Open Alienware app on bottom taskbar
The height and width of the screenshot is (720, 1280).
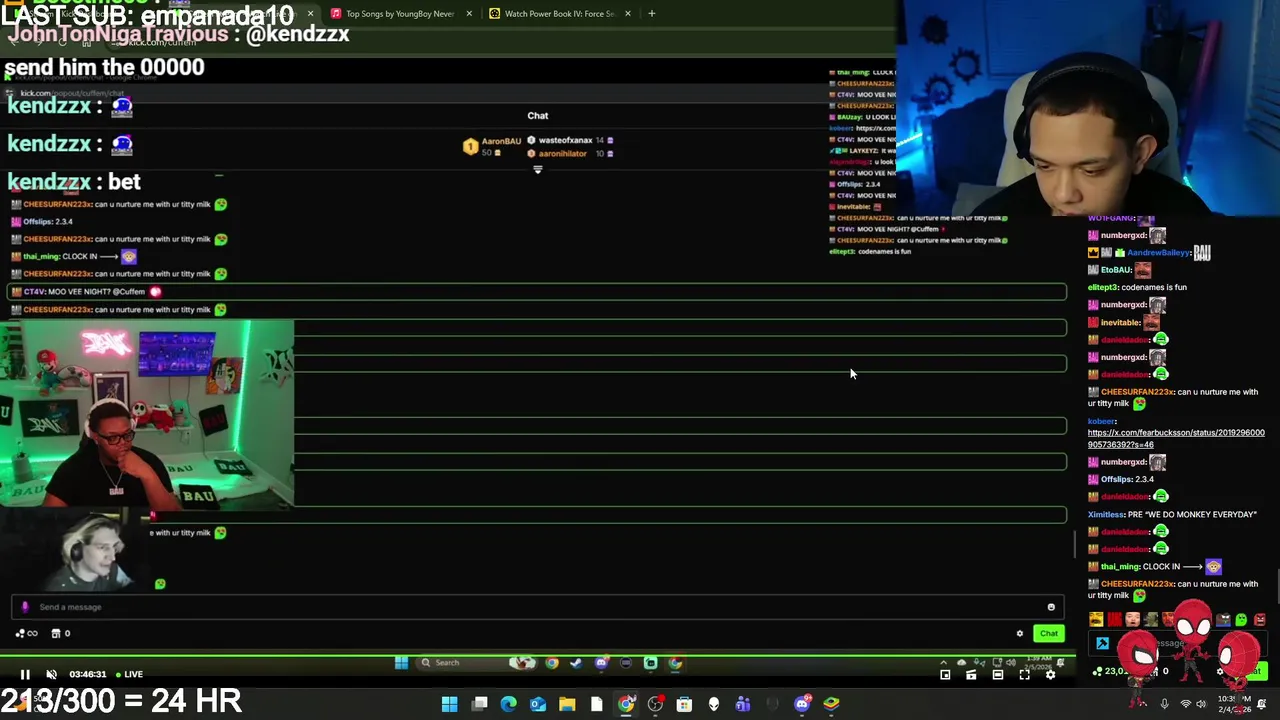click(x=713, y=704)
